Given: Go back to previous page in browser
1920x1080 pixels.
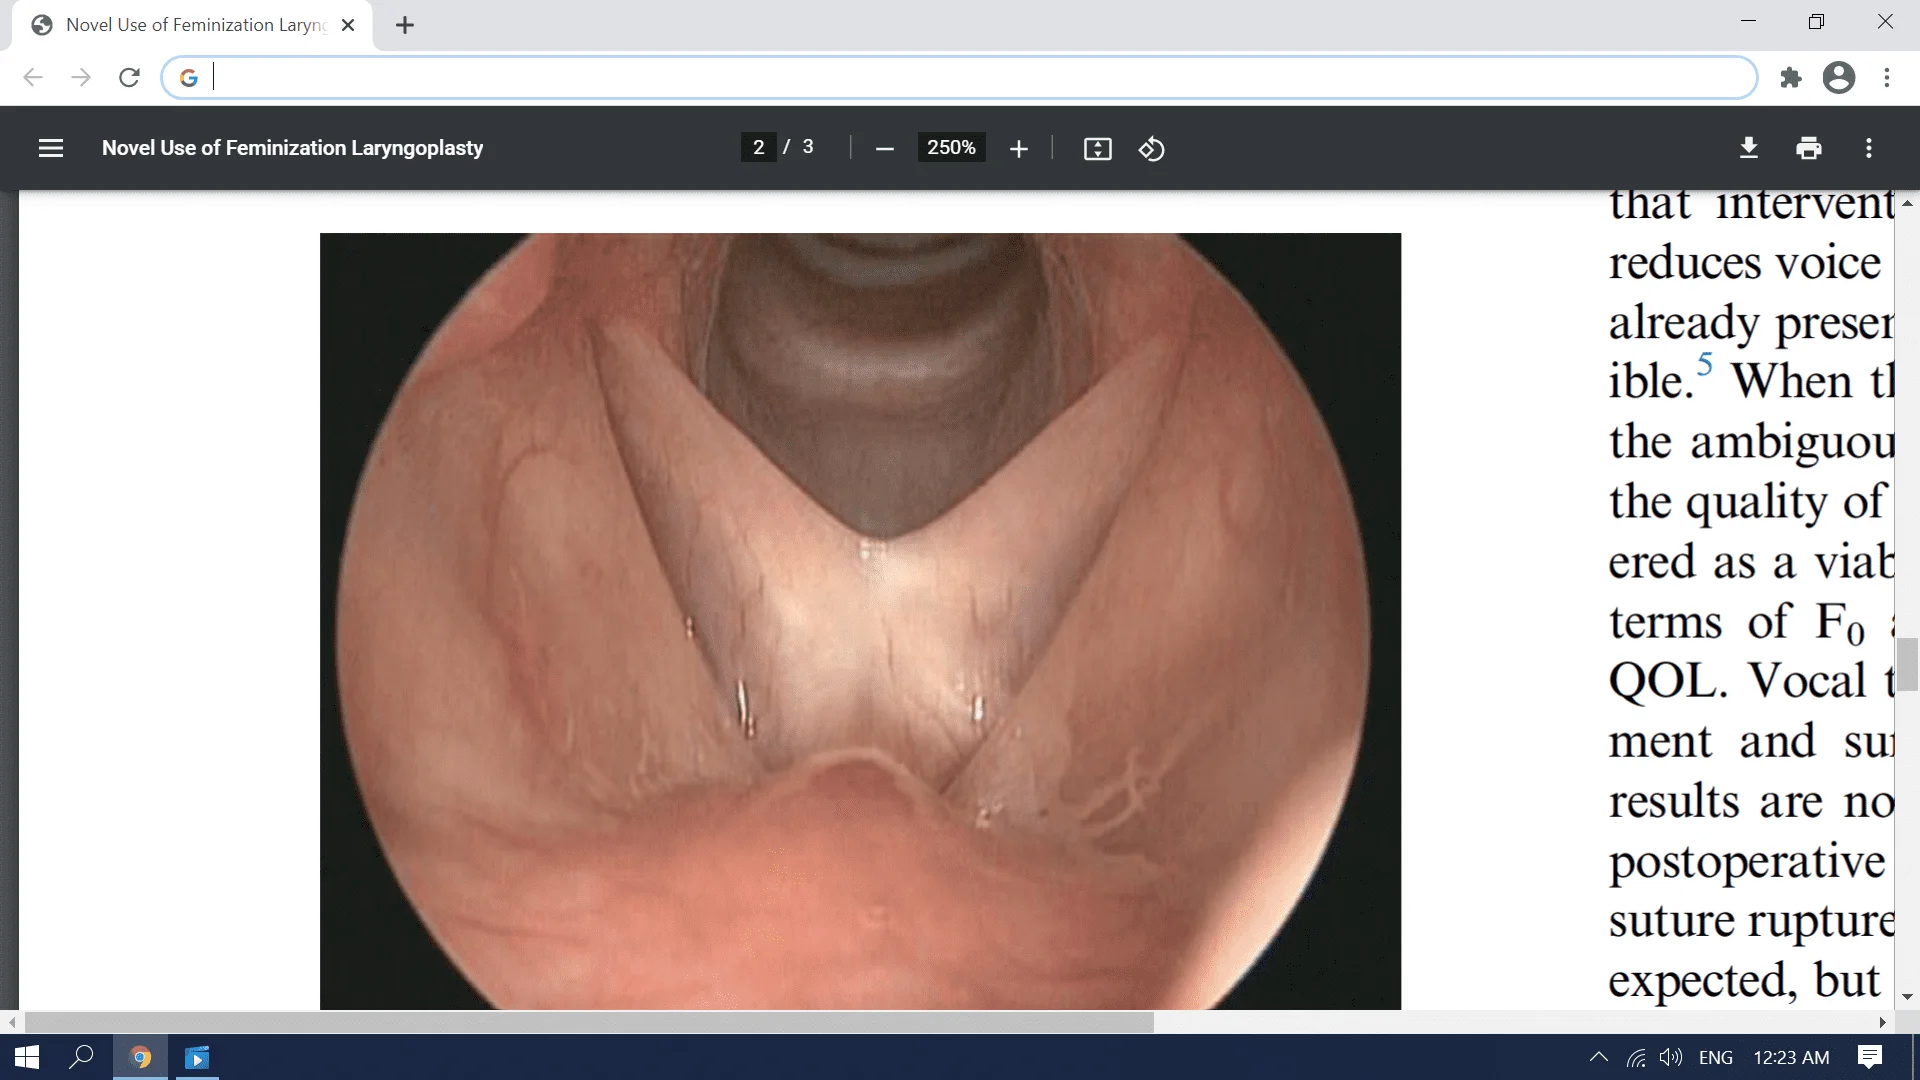Looking at the screenshot, I should (x=33, y=77).
